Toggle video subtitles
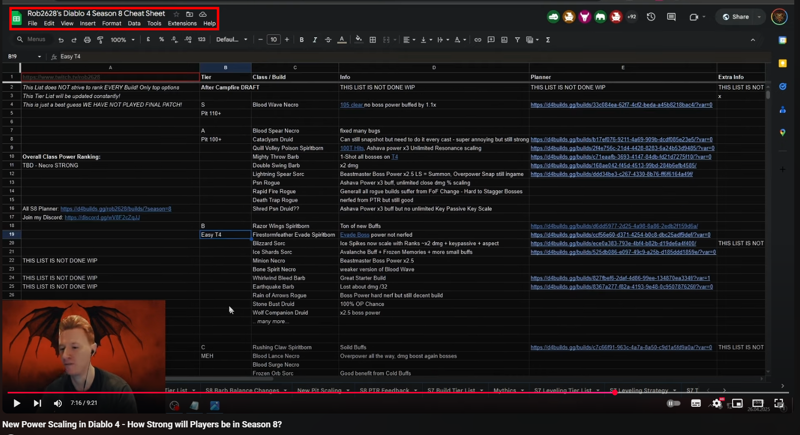Image resolution: width=800 pixels, height=435 pixels. point(696,403)
